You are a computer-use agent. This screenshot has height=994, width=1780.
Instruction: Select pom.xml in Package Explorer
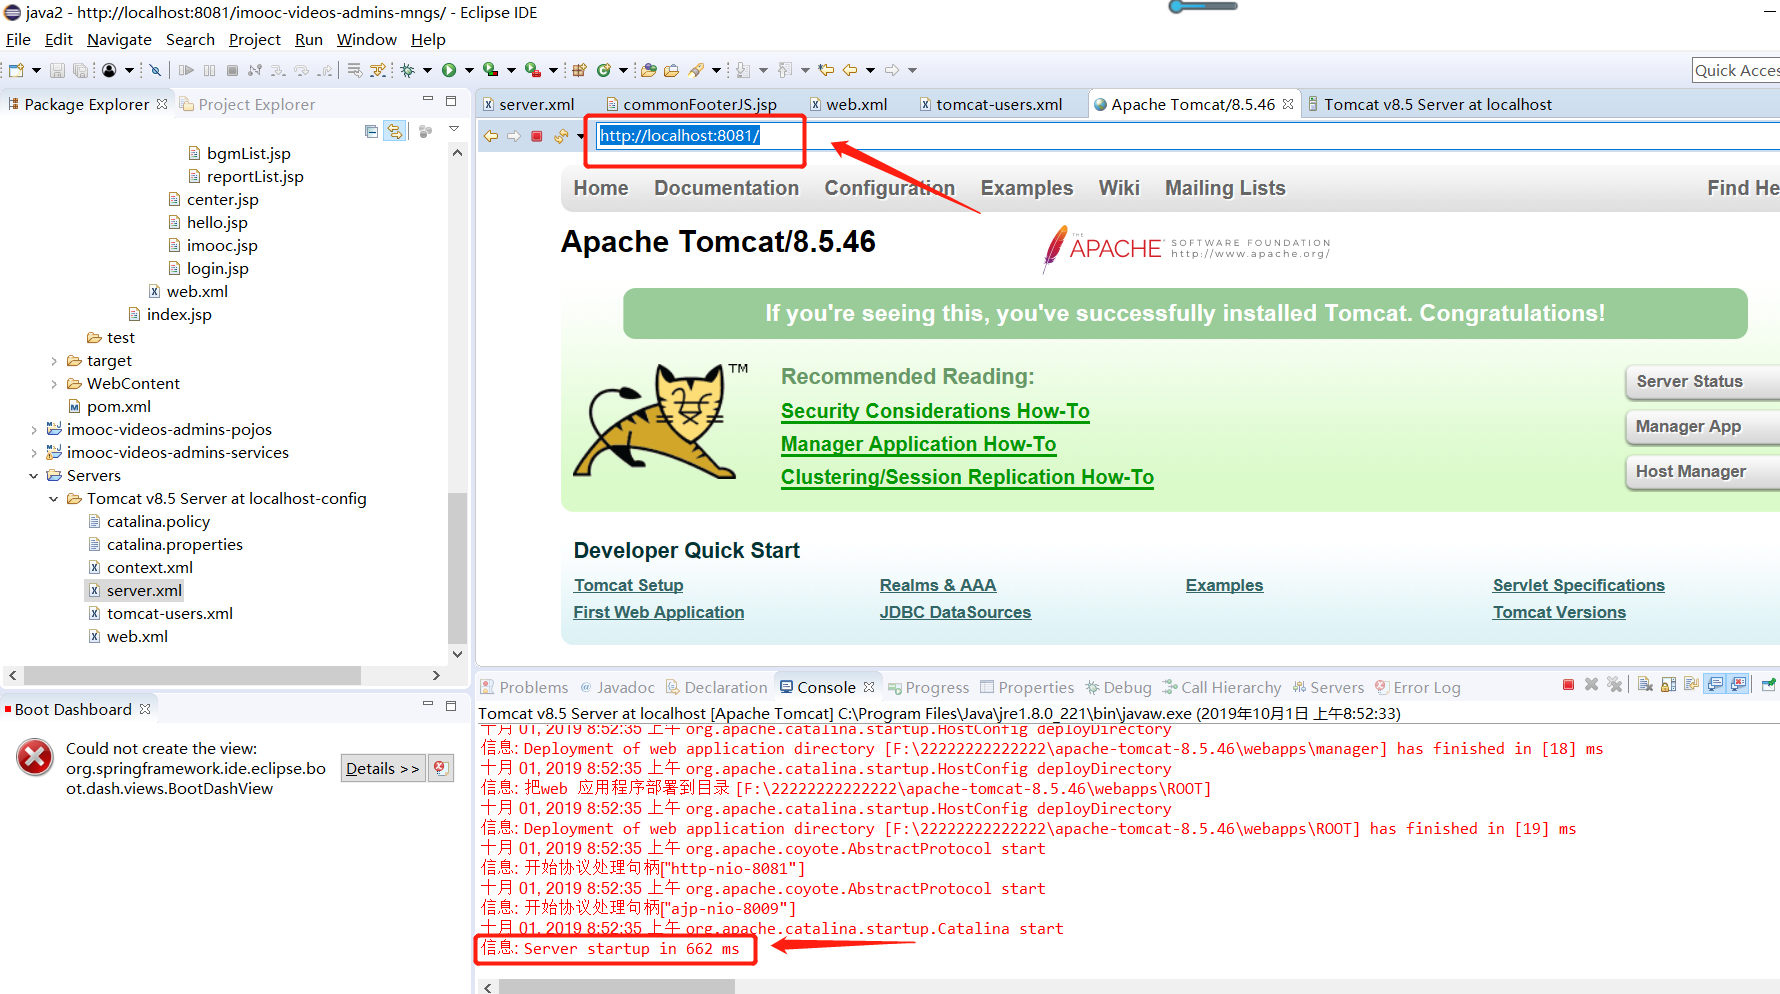click(118, 407)
